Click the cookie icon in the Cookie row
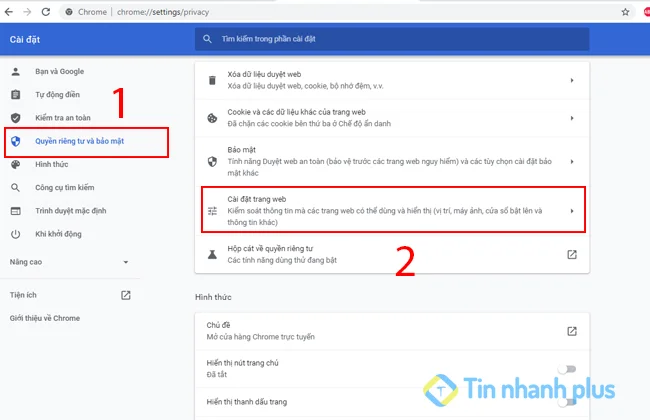 pyautogui.click(x=212, y=118)
